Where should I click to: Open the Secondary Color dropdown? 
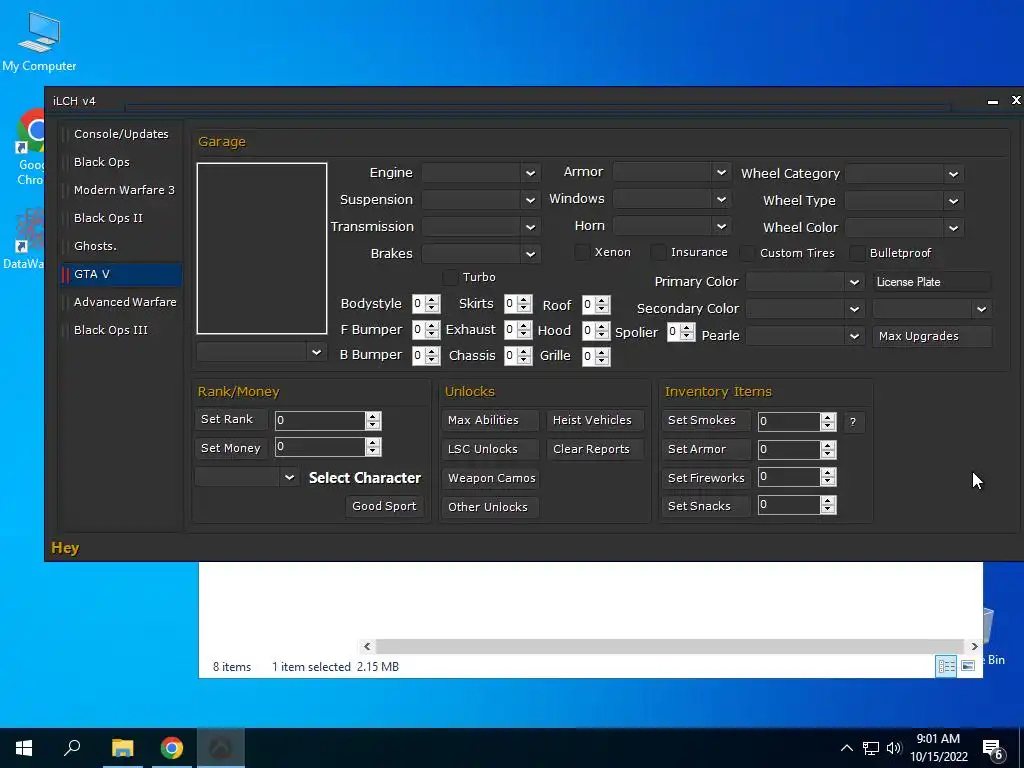tap(805, 309)
